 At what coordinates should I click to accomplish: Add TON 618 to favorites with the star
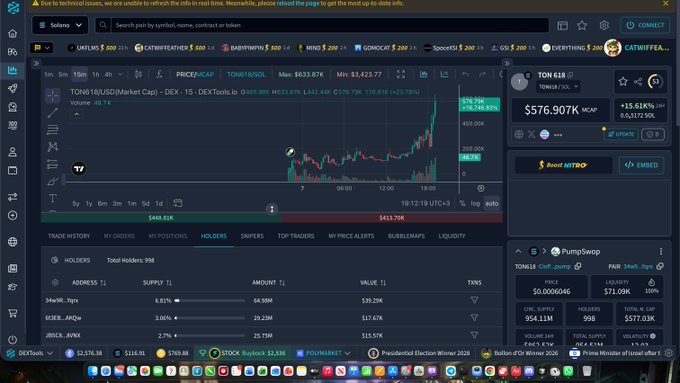(623, 81)
